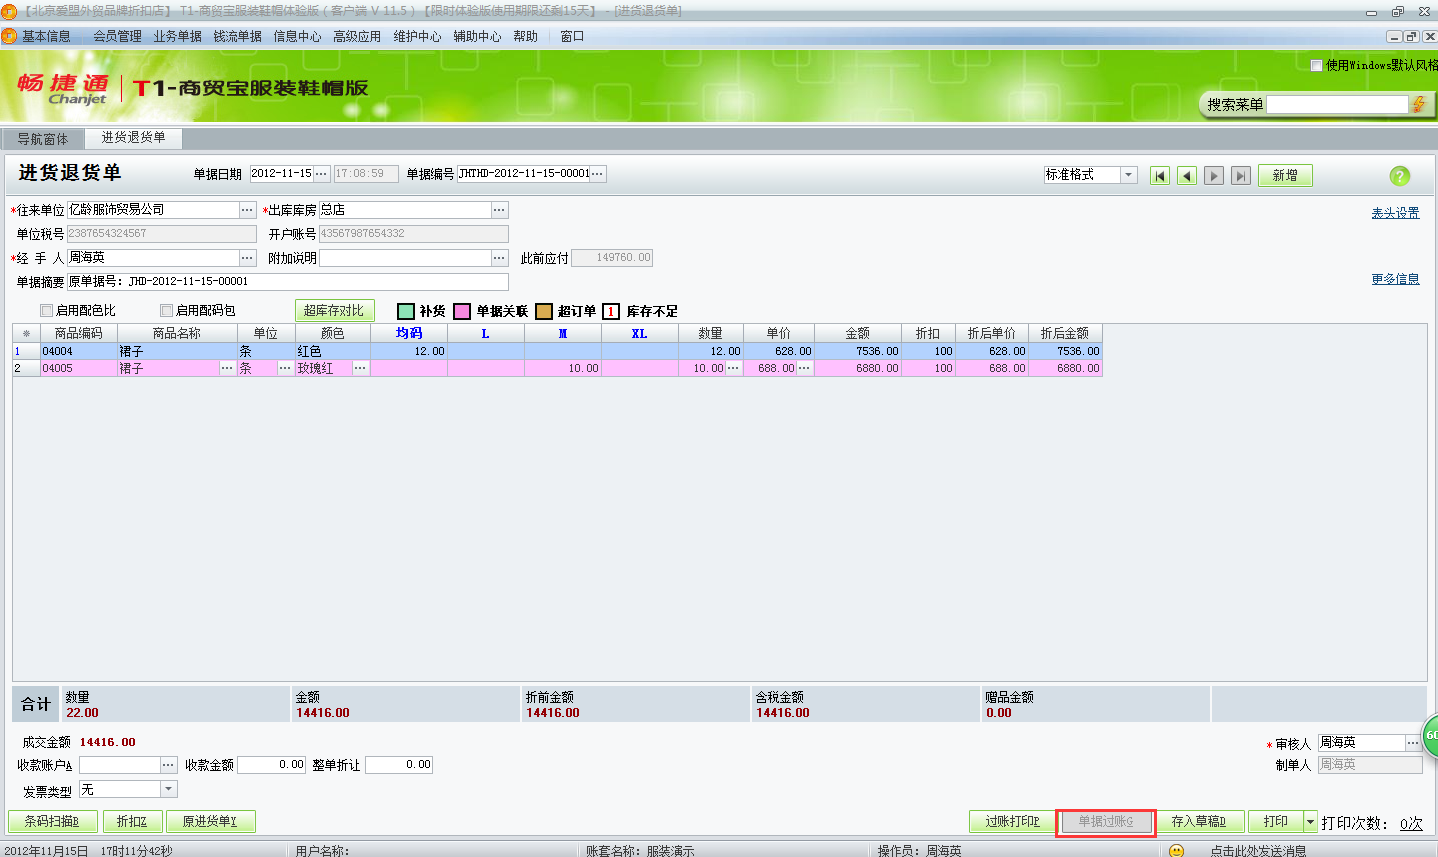1438x857 pixels.
Task: Jump to the last record
Action: pyautogui.click(x=1241, y=176)
